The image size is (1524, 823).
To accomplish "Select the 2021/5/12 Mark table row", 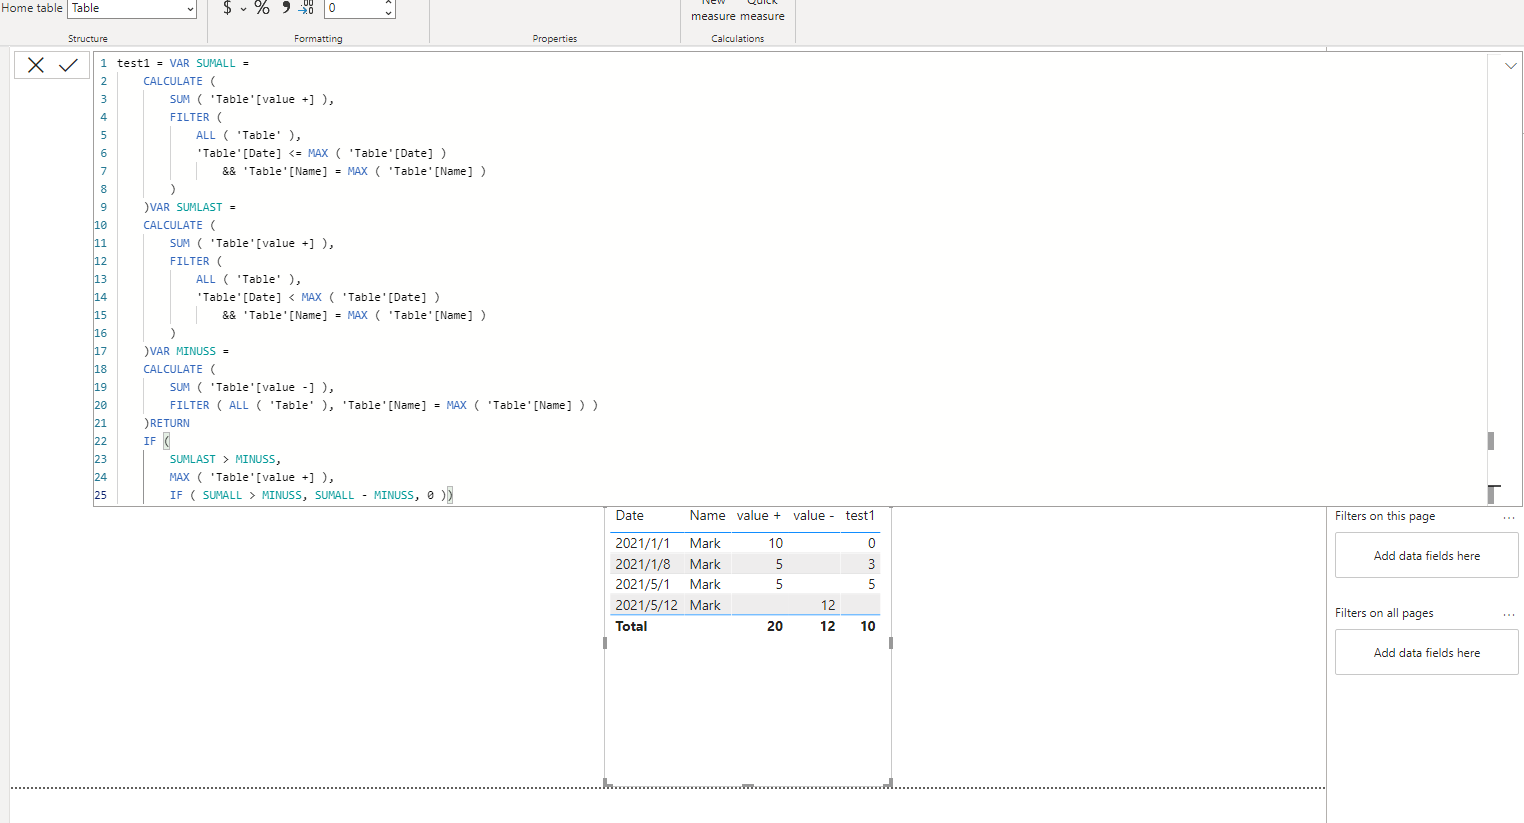I will click(x=745, y=605).
